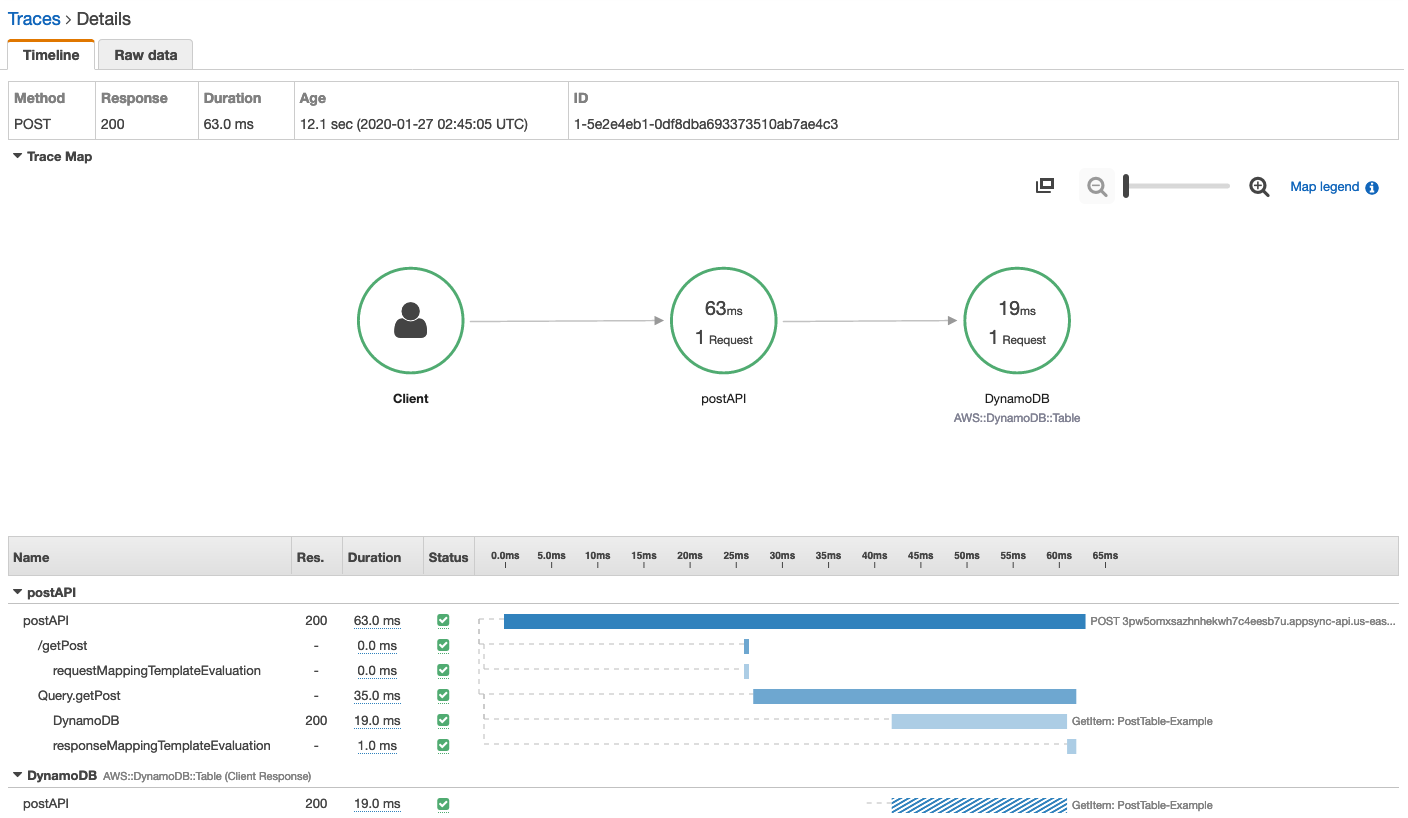Viewport: 1408px width, 818px height.
Task: Click the fit-map-to-window icon
Action: pyautogui.click(x=1044, y=185)
